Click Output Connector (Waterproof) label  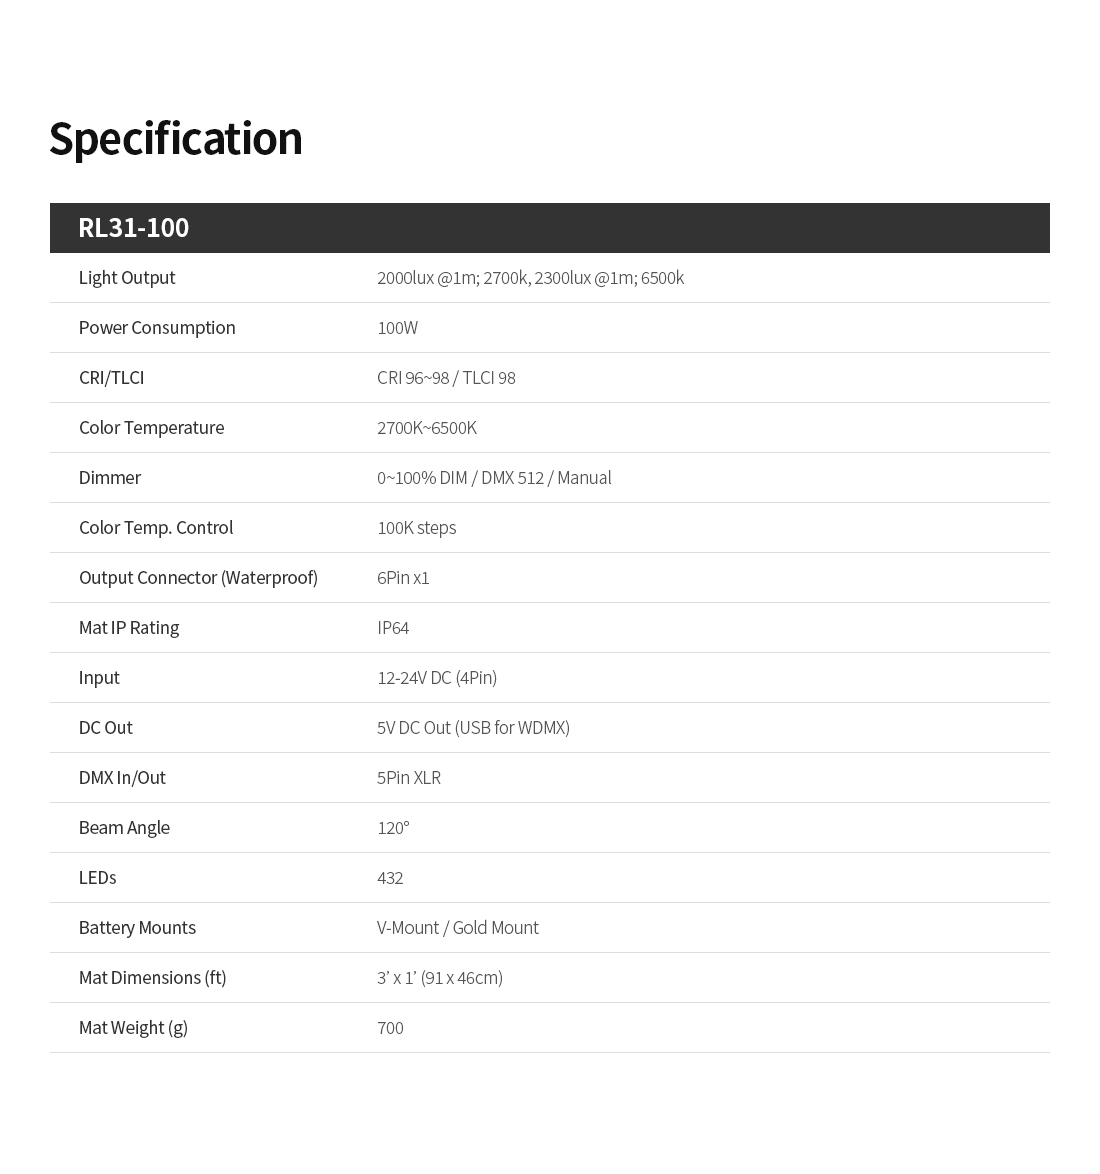pos(198,578)
